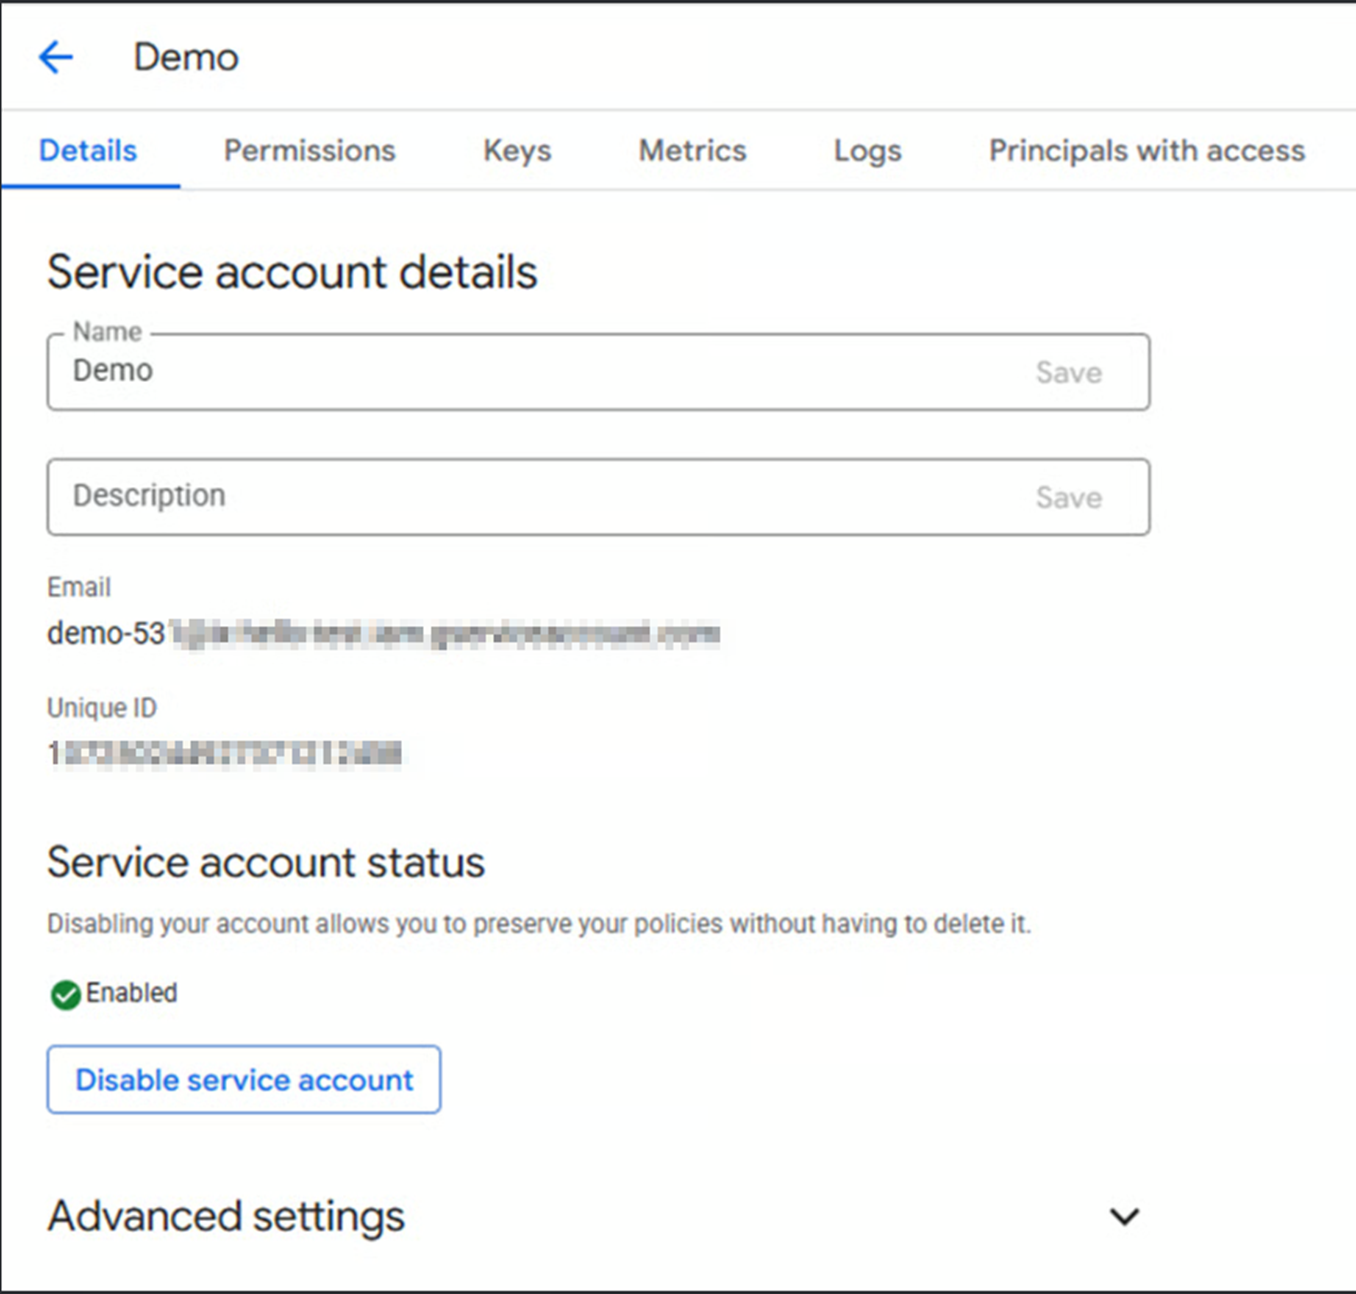The height and width of the screenshot is (1294, 1356).
Task: Click the Disable service account button
Action: [x=244, y=1080]
